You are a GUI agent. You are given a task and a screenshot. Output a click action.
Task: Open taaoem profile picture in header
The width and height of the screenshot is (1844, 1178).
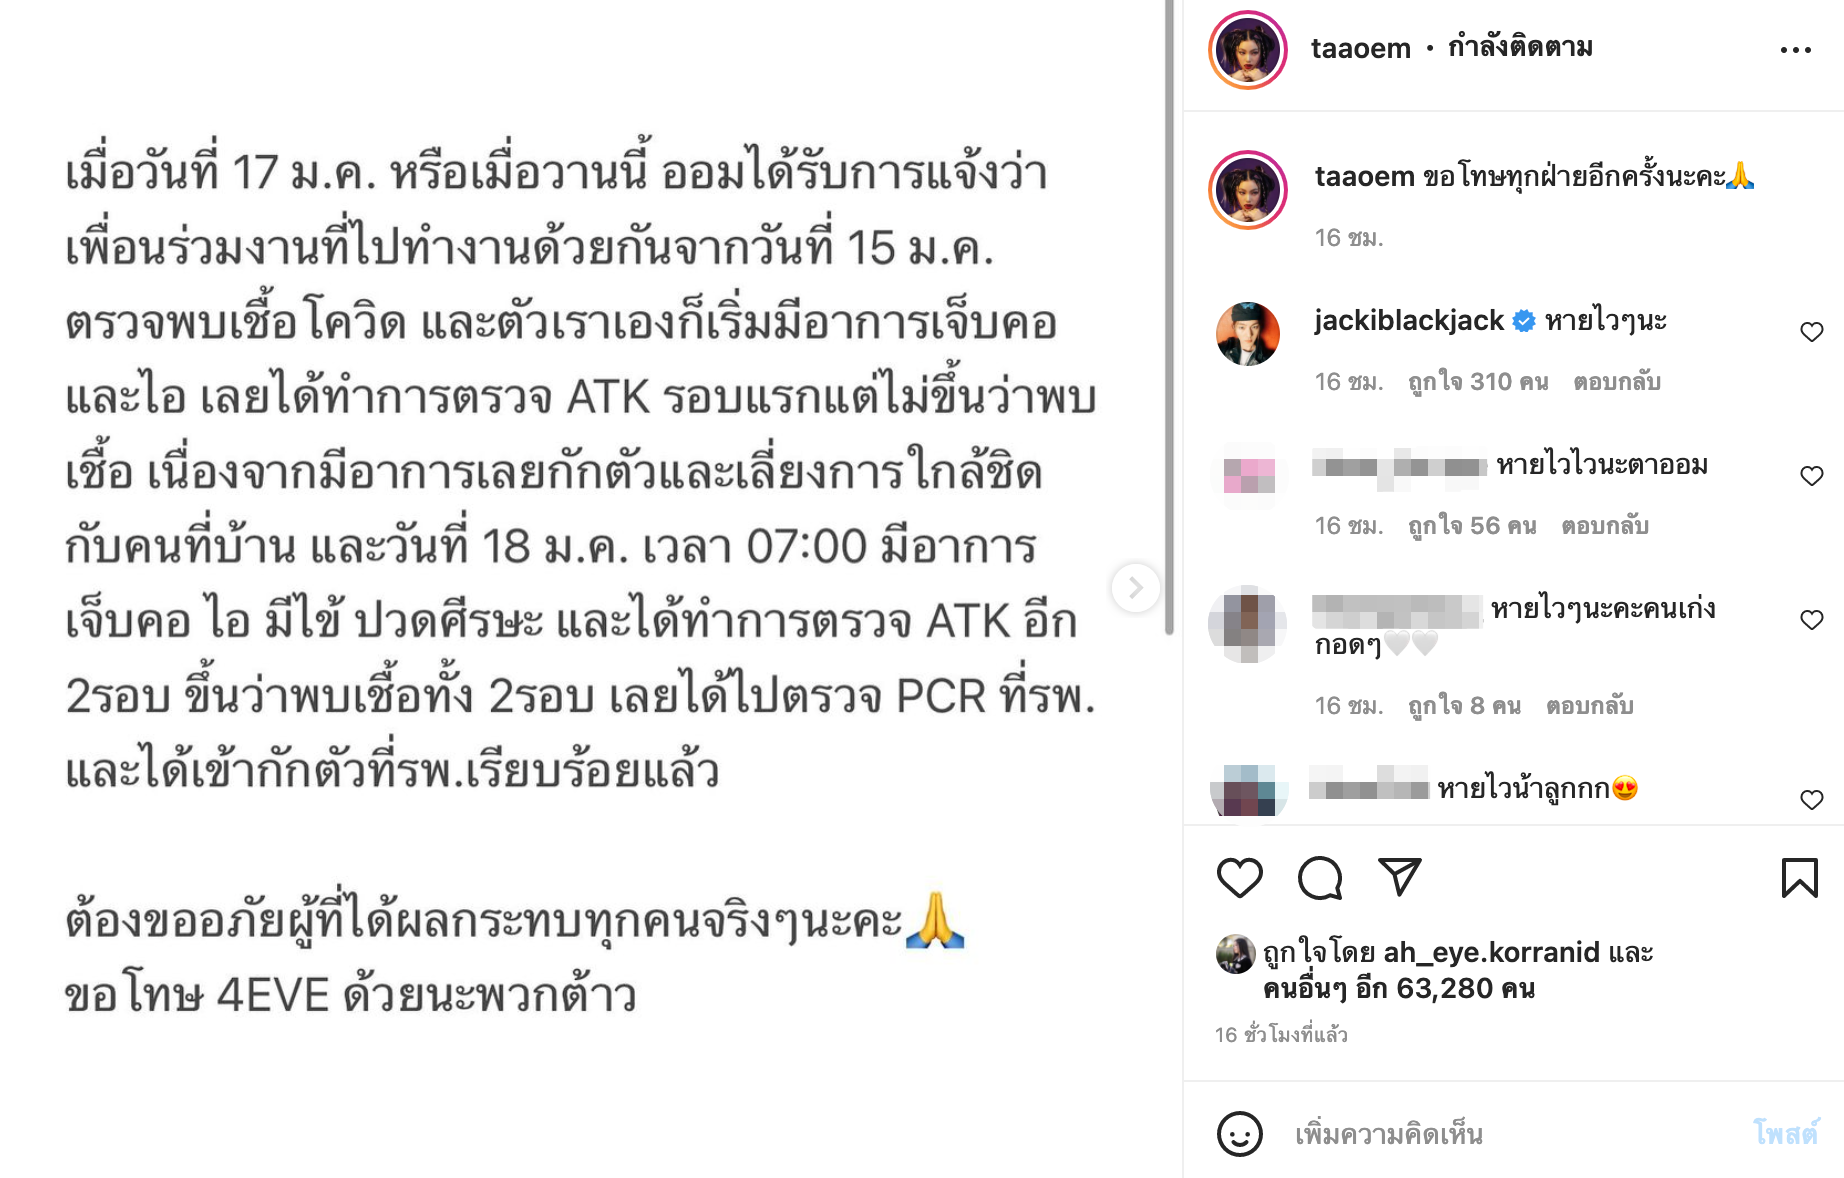1248,50
